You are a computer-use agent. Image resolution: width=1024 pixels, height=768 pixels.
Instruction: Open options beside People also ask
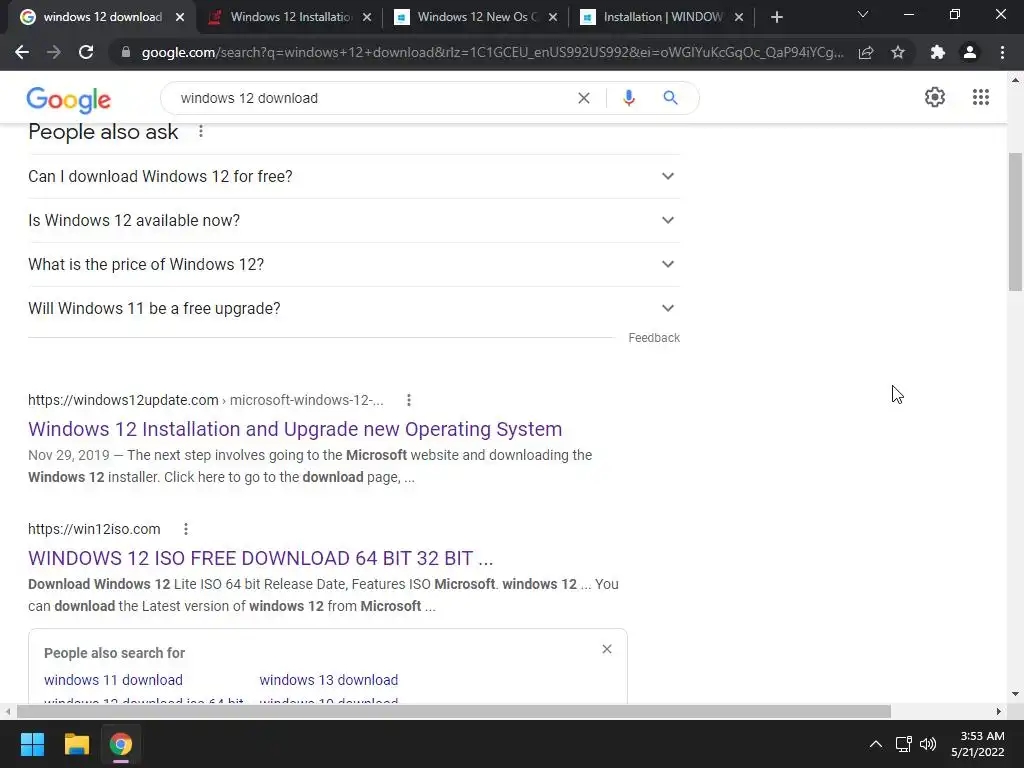click(x=200, y=131)
